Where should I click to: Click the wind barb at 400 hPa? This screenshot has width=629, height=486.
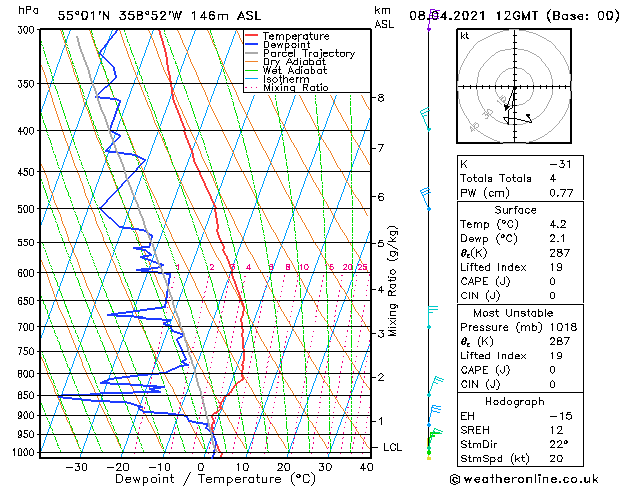[x=425, y=119]
